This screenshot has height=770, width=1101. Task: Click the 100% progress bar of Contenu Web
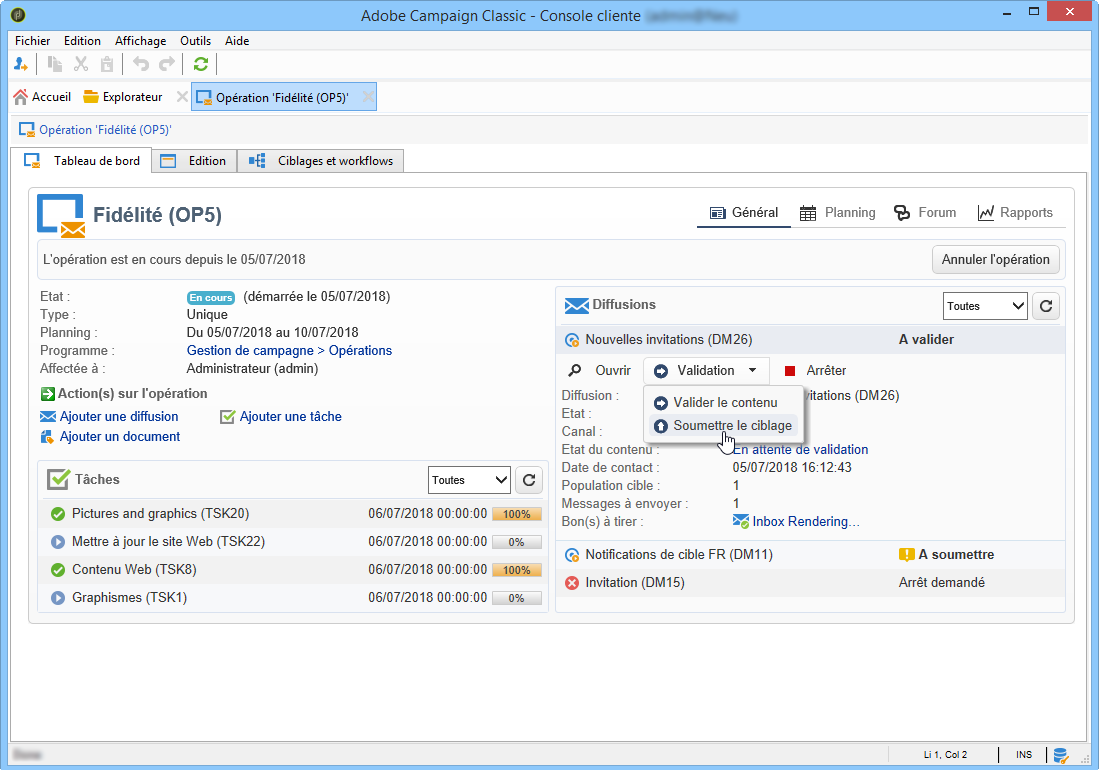pos(517,570)
